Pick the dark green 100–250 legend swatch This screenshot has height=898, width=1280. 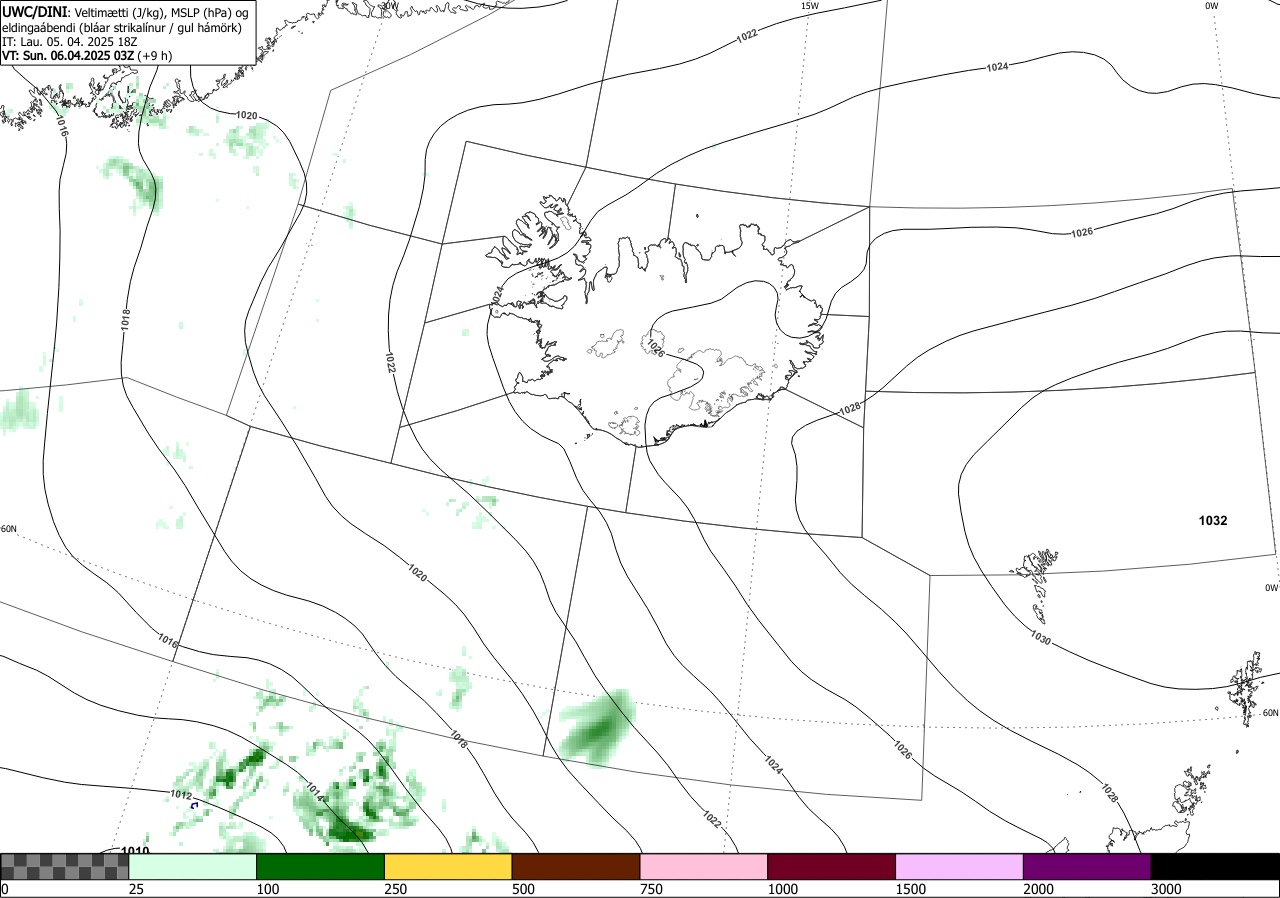coord(320,866)
